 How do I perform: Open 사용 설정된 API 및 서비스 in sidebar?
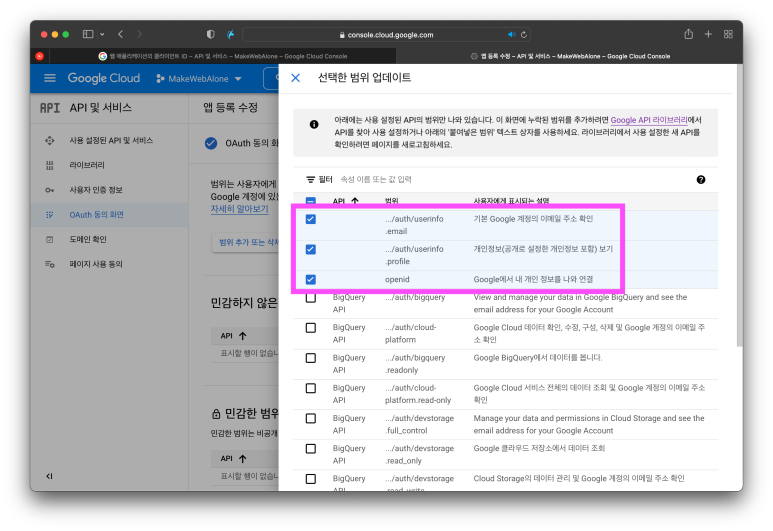pyautogui.click(x=111, y=141)
